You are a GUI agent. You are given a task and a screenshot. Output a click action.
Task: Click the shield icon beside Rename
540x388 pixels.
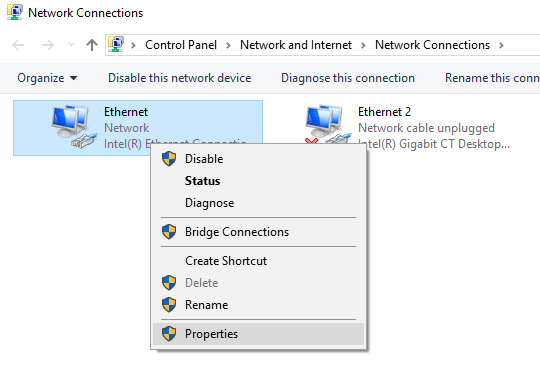click(x=169, y=305)
